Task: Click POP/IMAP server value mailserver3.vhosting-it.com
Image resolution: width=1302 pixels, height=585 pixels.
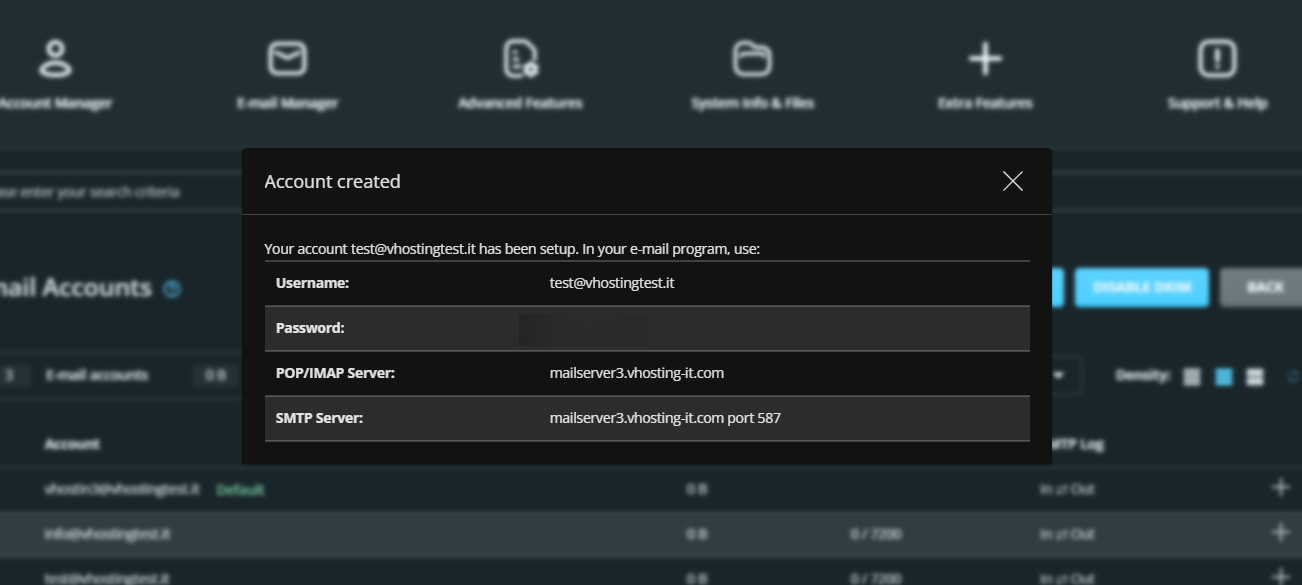Action: point(637,373)
